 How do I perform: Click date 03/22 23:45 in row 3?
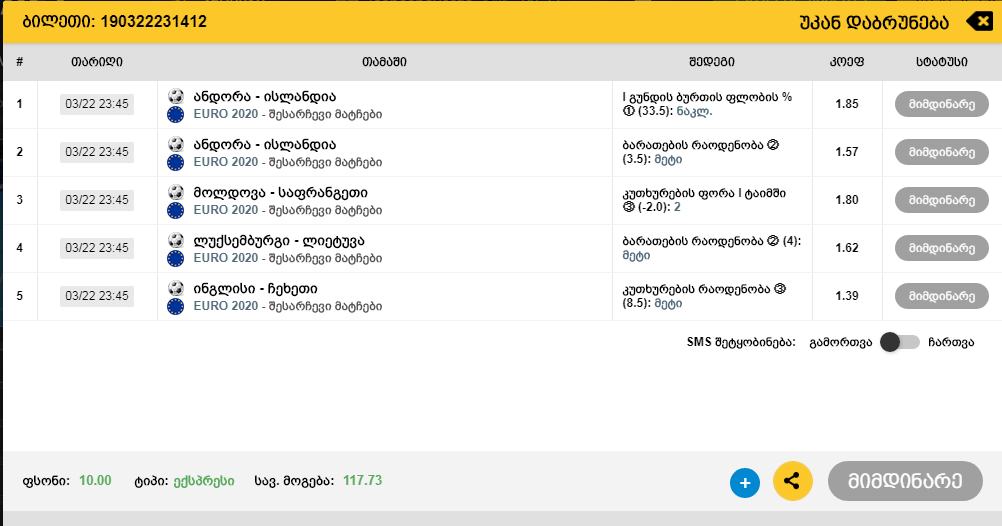97,199
